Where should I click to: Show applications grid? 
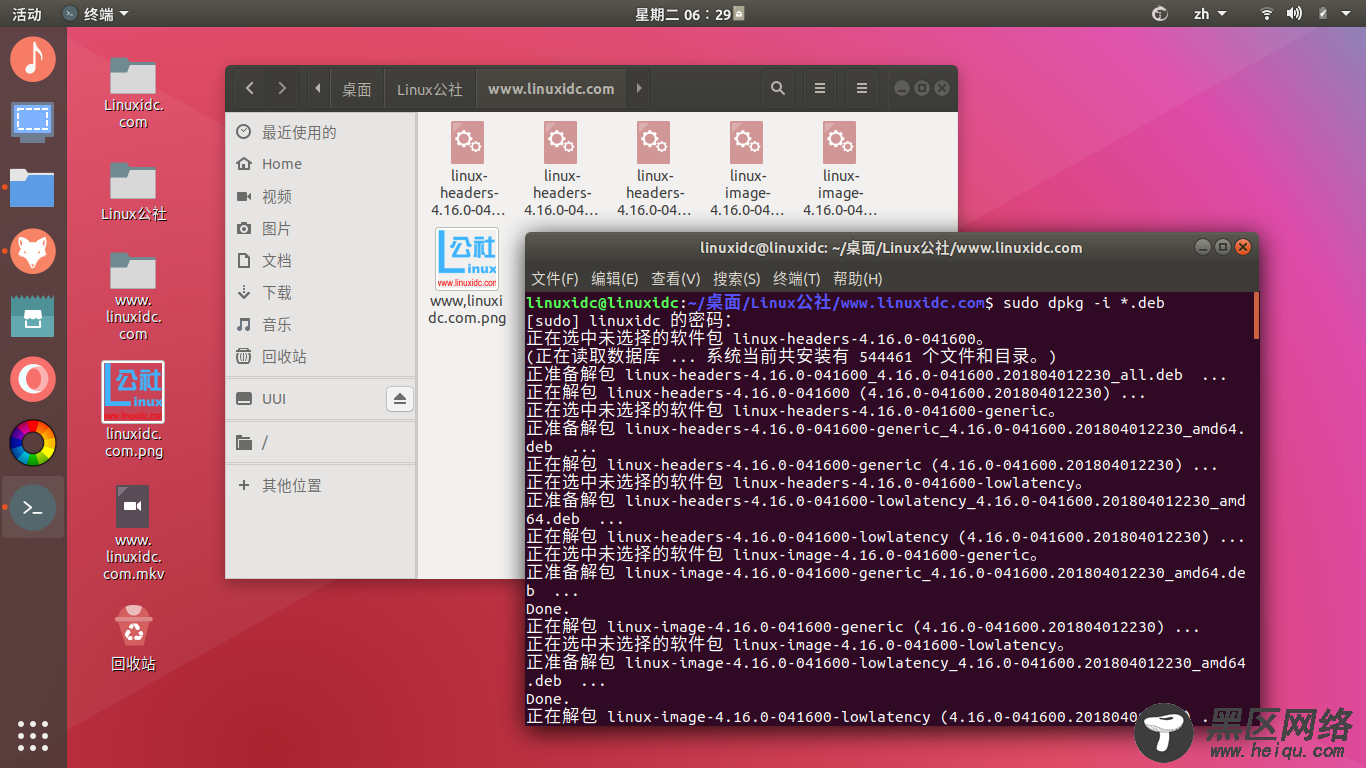(33, 736)
